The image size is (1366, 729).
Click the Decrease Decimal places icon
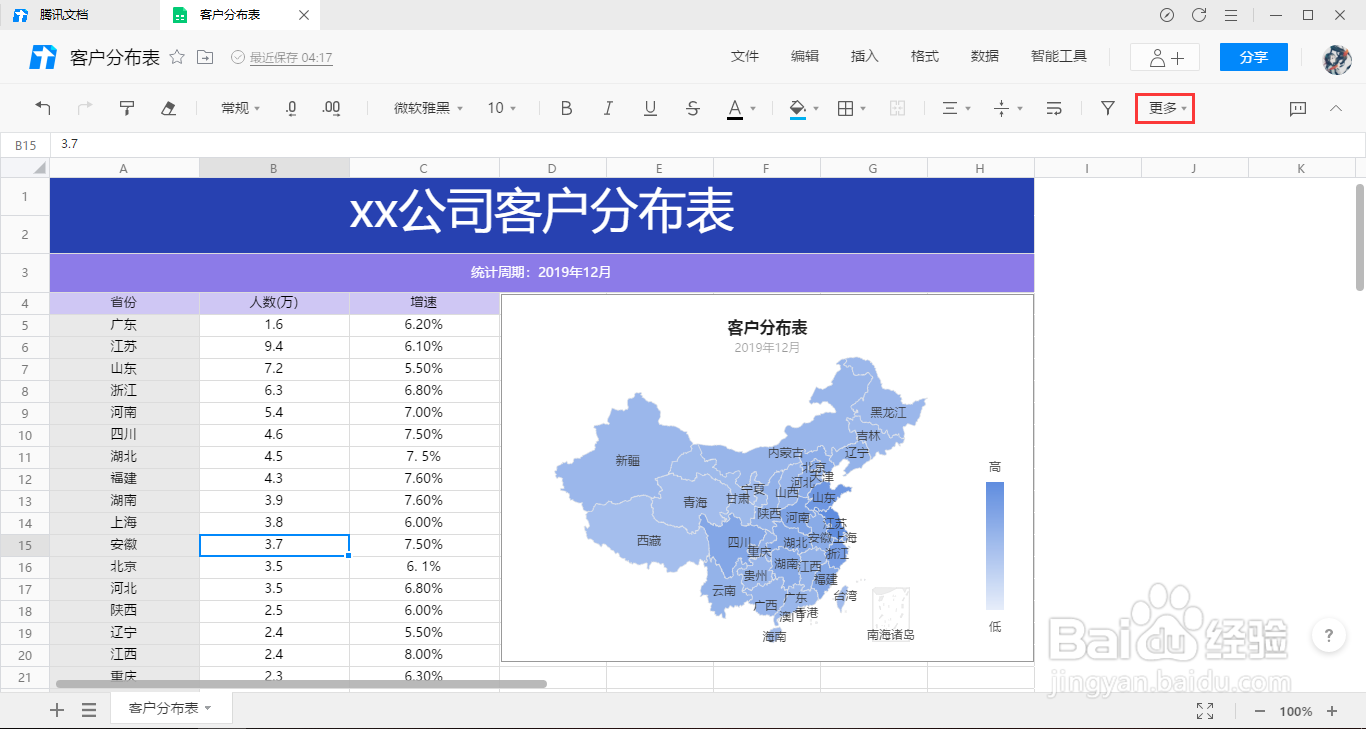[290, 108]
